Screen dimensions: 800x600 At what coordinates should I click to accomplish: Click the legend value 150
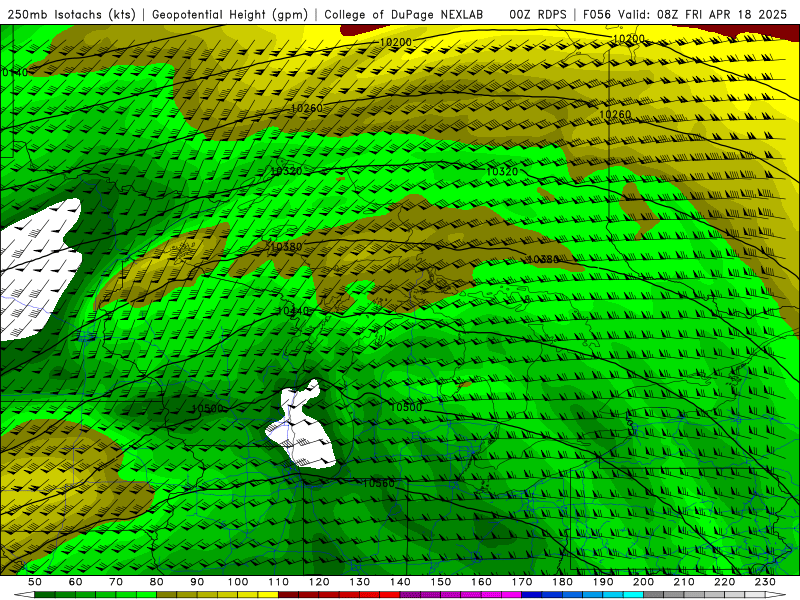click(441, 582)
